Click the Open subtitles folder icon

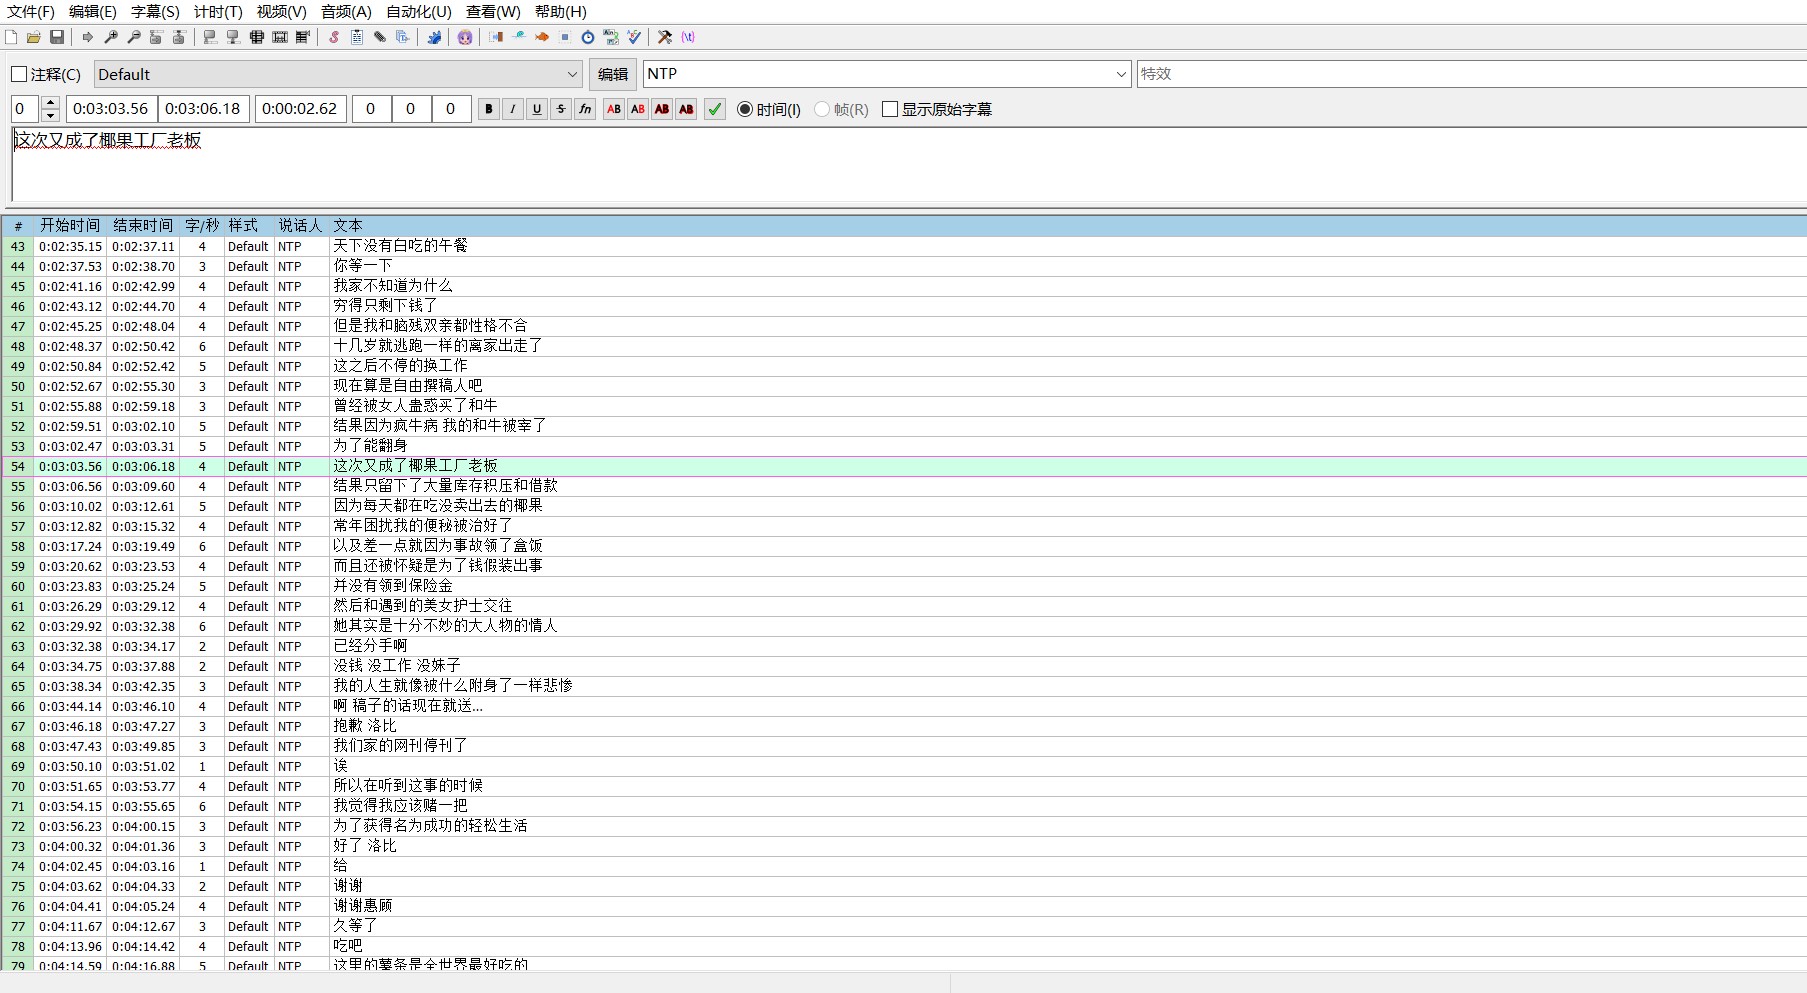pos(34,37)
